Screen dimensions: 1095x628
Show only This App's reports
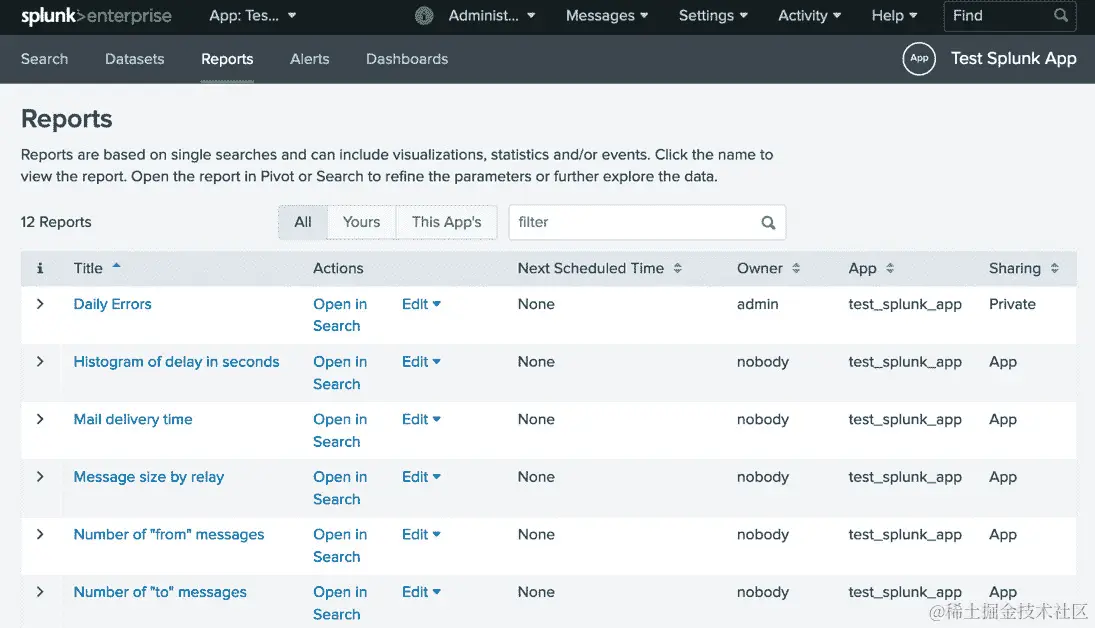point(446,222)
